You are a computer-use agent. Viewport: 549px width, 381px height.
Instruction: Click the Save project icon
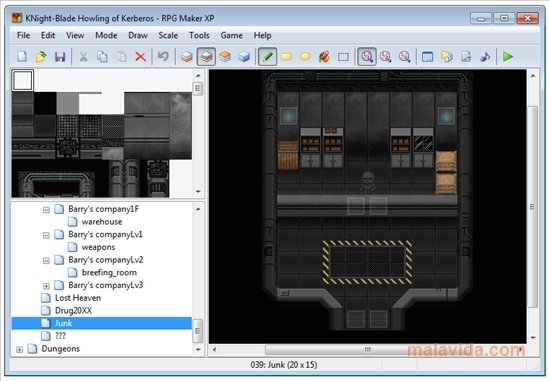pos(60,57)
